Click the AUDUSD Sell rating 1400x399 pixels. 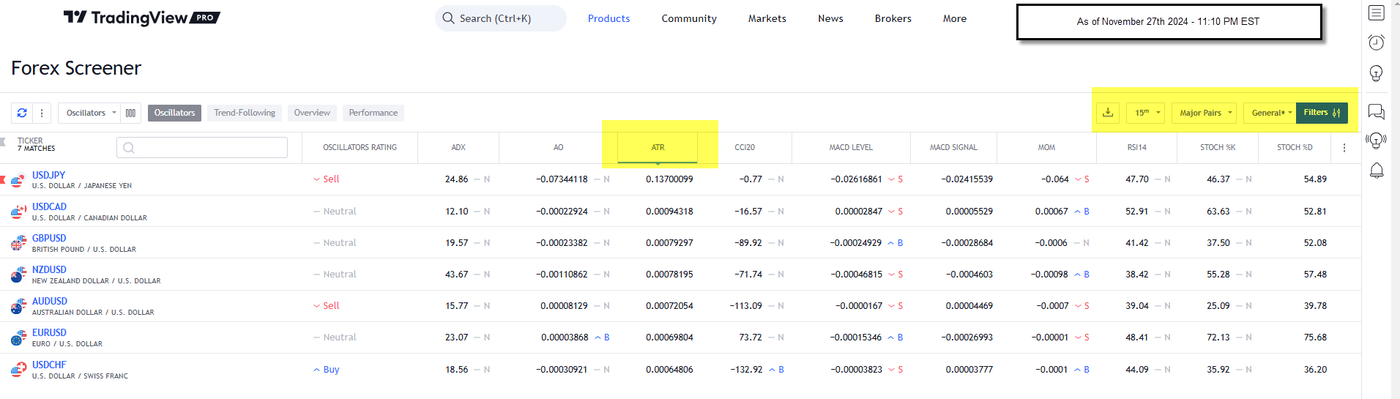pyautogui.click(x=326, y=306)
